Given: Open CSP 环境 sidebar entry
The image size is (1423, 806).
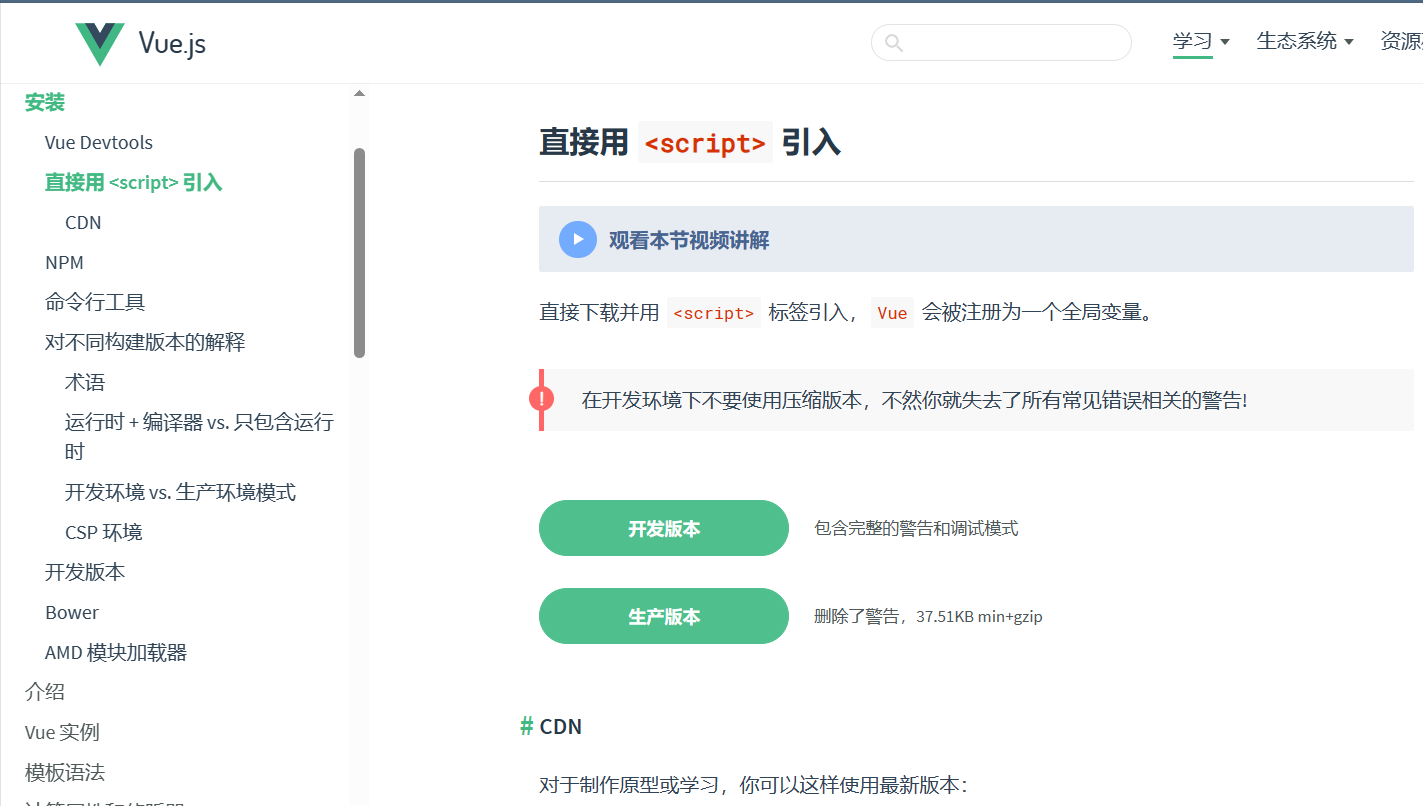Looking at the screenshot, I should tap(104, 532).
